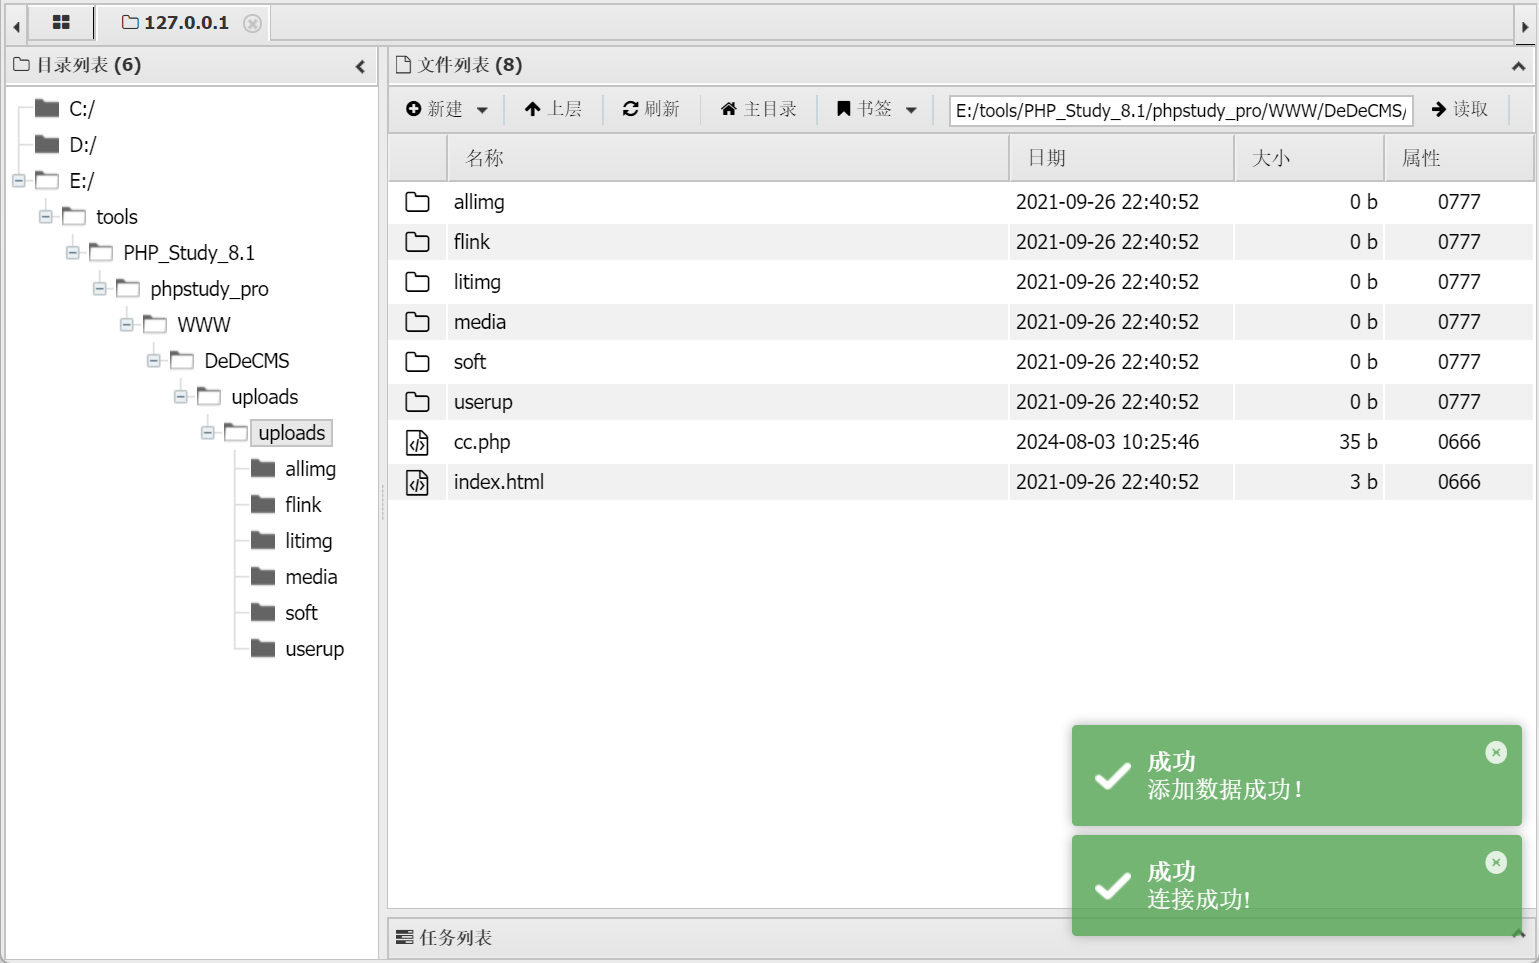Click the cc.php file icon
This screenshot has width=1539, height=963.
[x=417, y=442]
